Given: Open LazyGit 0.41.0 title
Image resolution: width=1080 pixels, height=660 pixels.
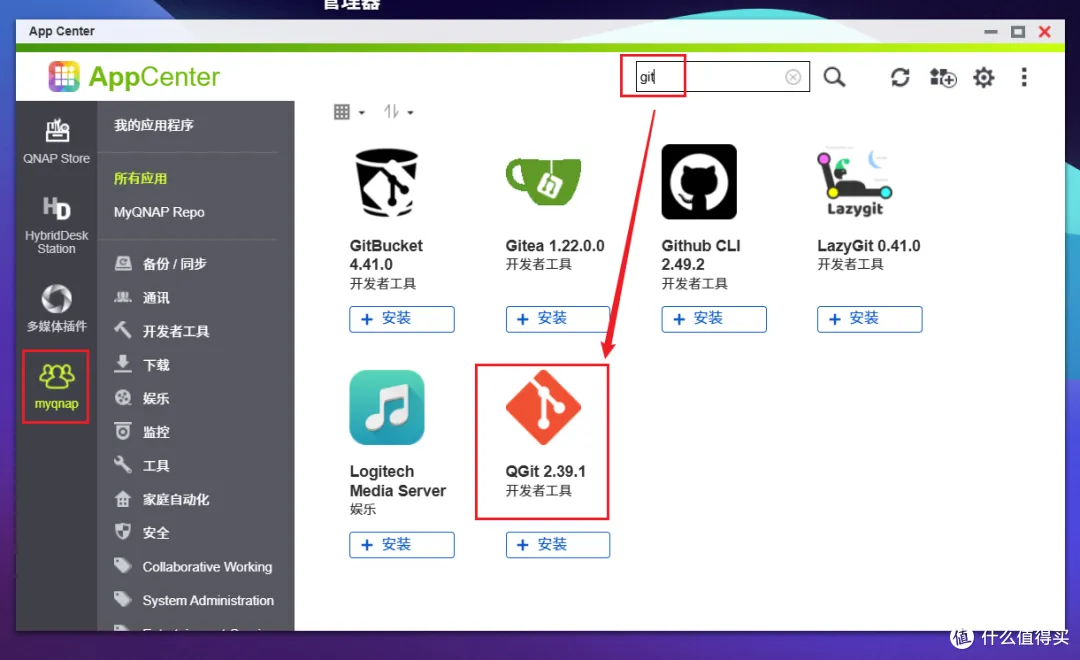Looking at the screenshot, I should [x=869, y=246].
